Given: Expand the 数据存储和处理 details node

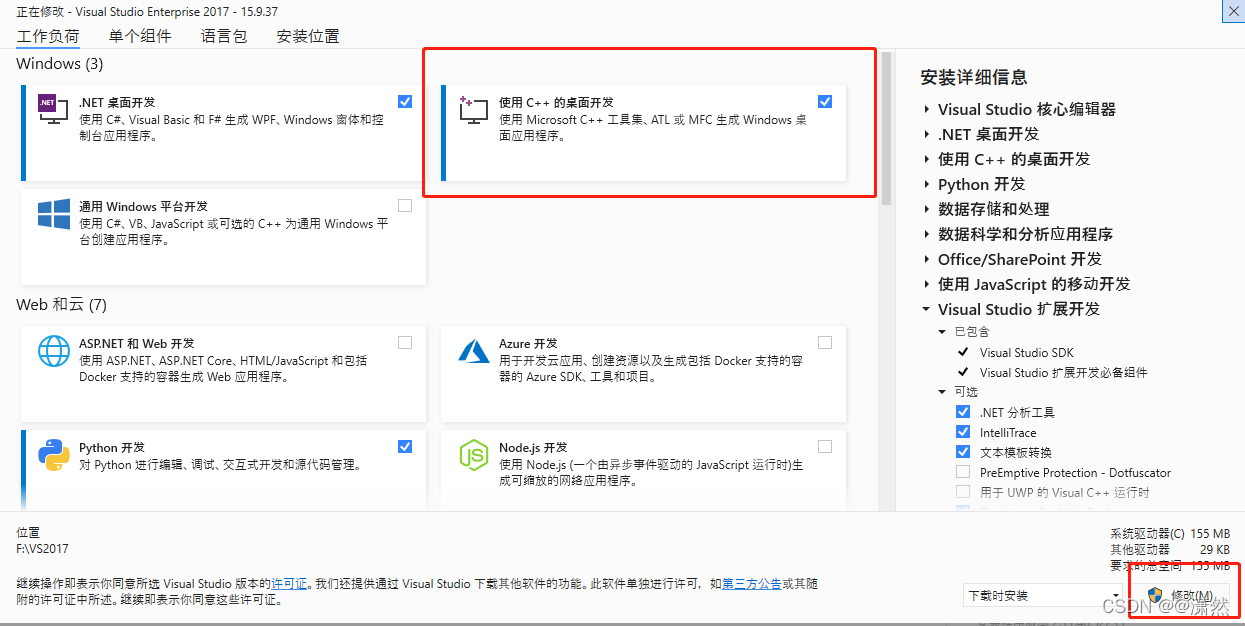Looking at the screenshot, I should [926, 209].
